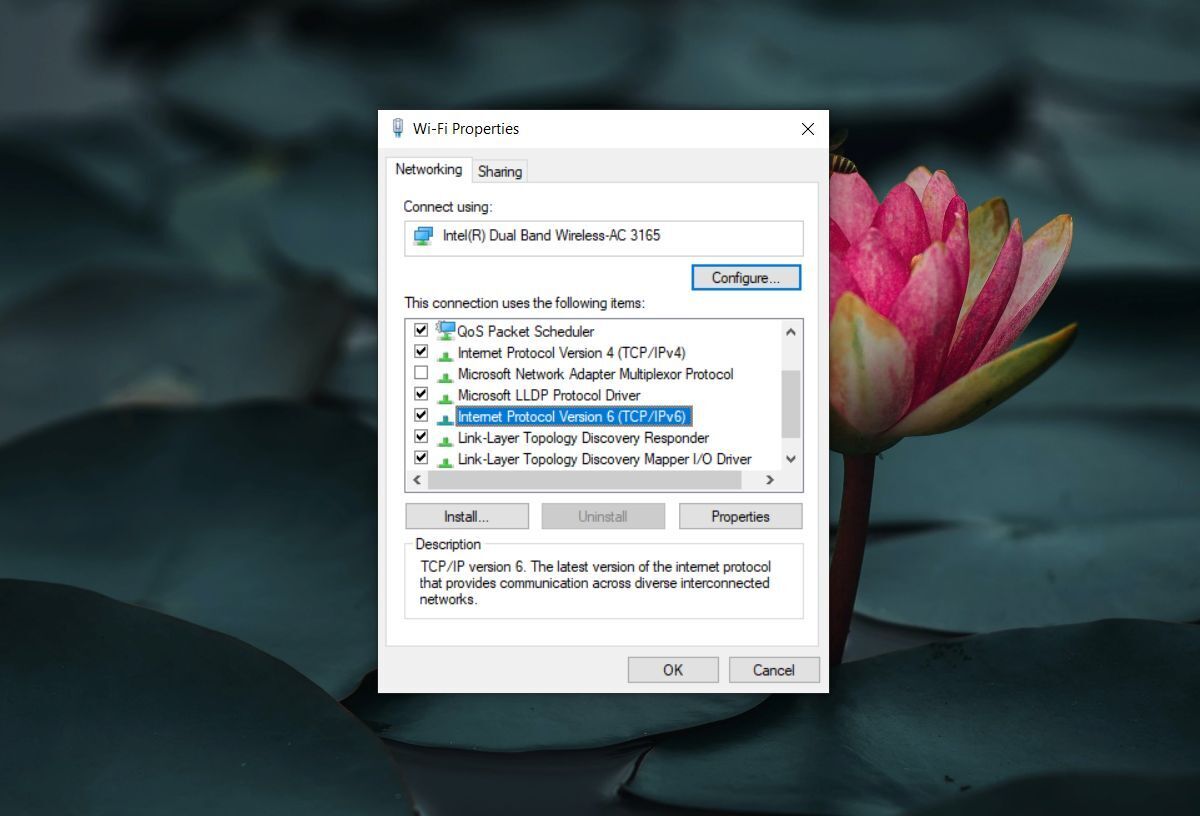1200x816 pixels.
Task: Switch to the Networking tab
Action: click(x=428, y=169)
